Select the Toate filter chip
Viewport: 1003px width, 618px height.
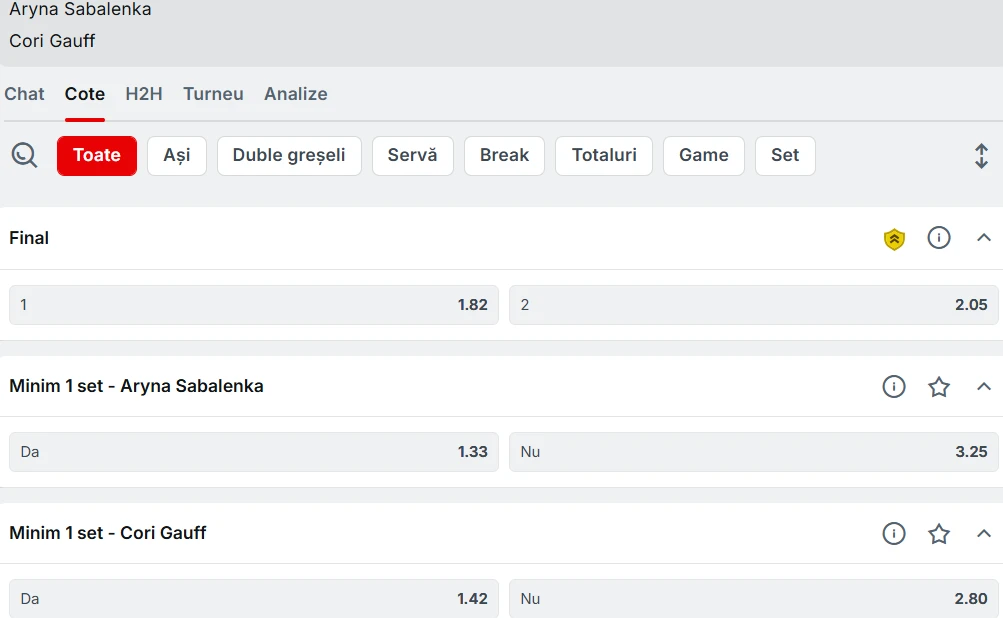point(97,155)
